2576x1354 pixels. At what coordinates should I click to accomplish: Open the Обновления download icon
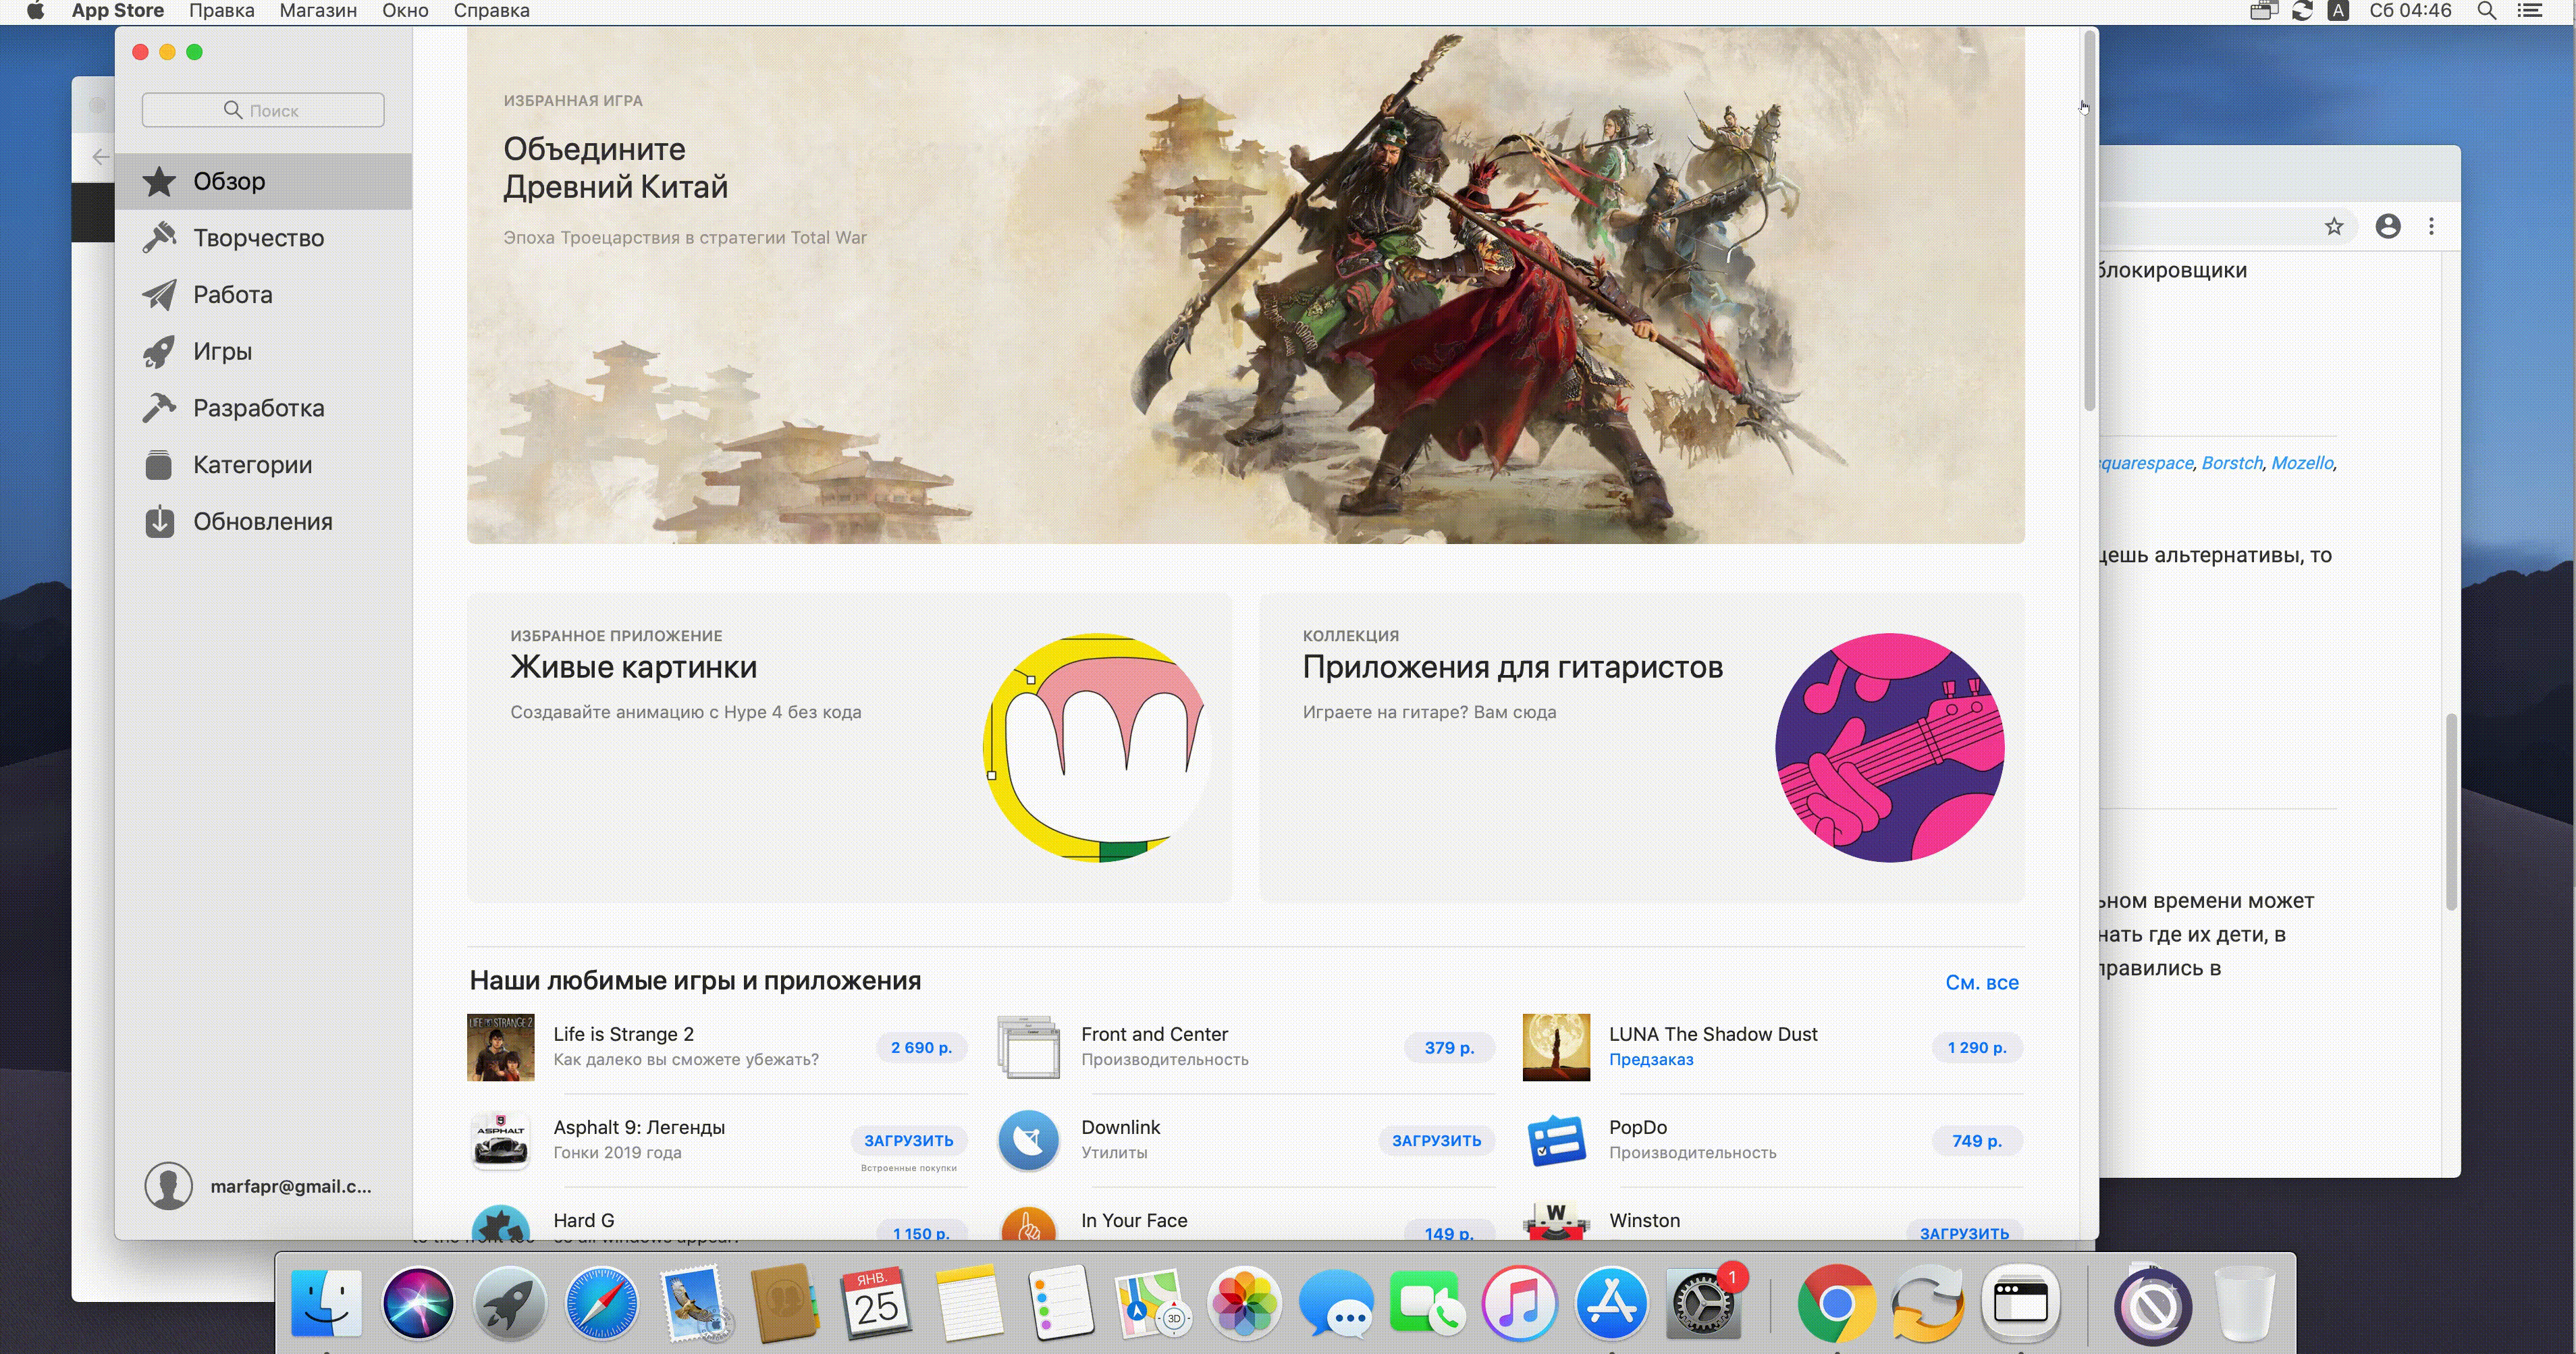158,522
